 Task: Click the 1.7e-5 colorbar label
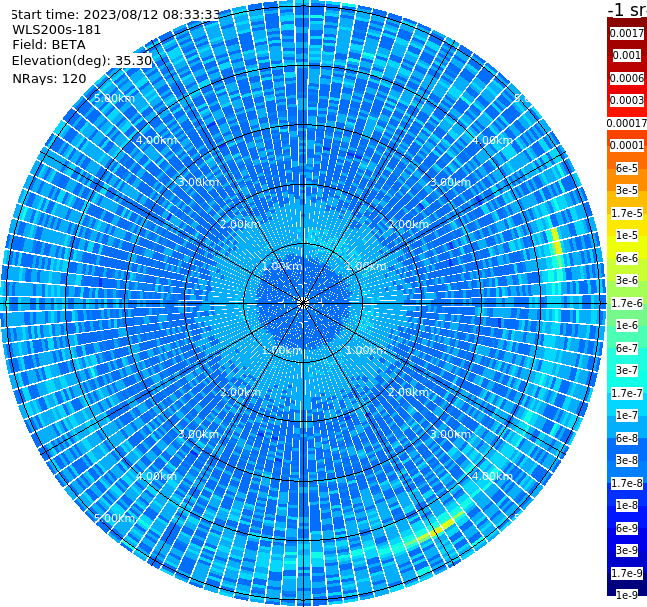[x=627, y=213]
